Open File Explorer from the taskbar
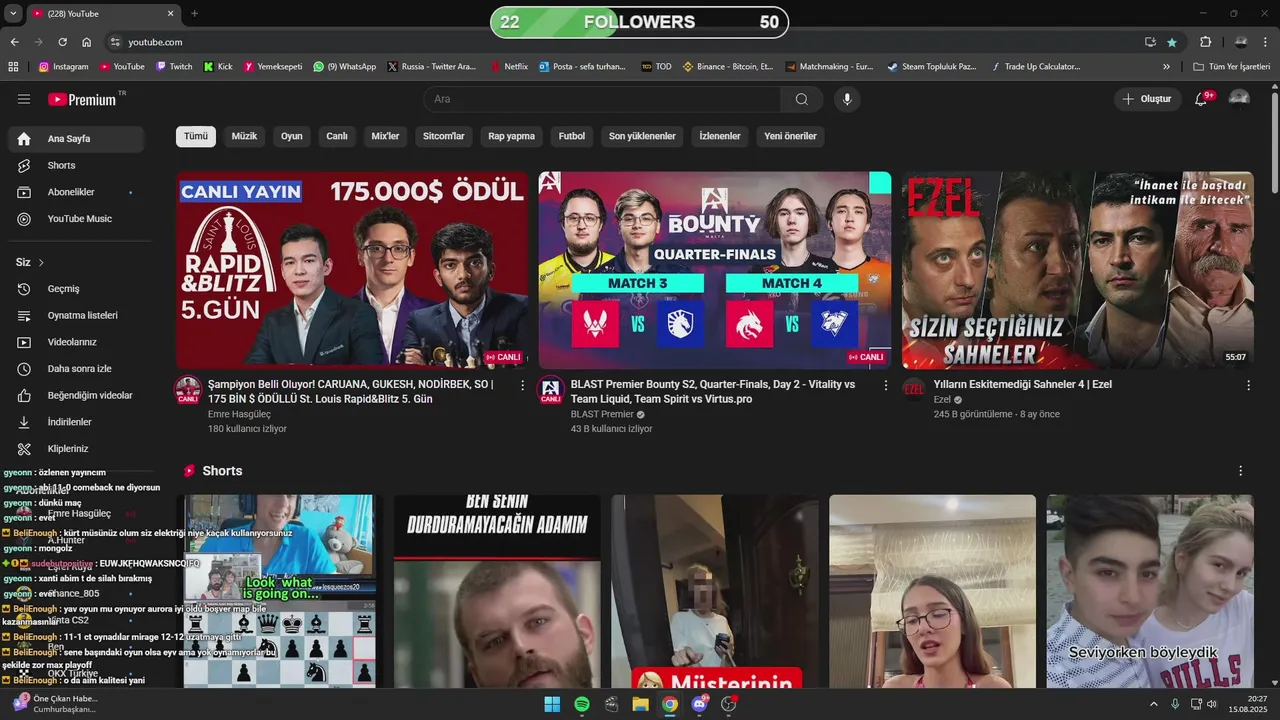Screen dimensions: 1280x720 640,704
